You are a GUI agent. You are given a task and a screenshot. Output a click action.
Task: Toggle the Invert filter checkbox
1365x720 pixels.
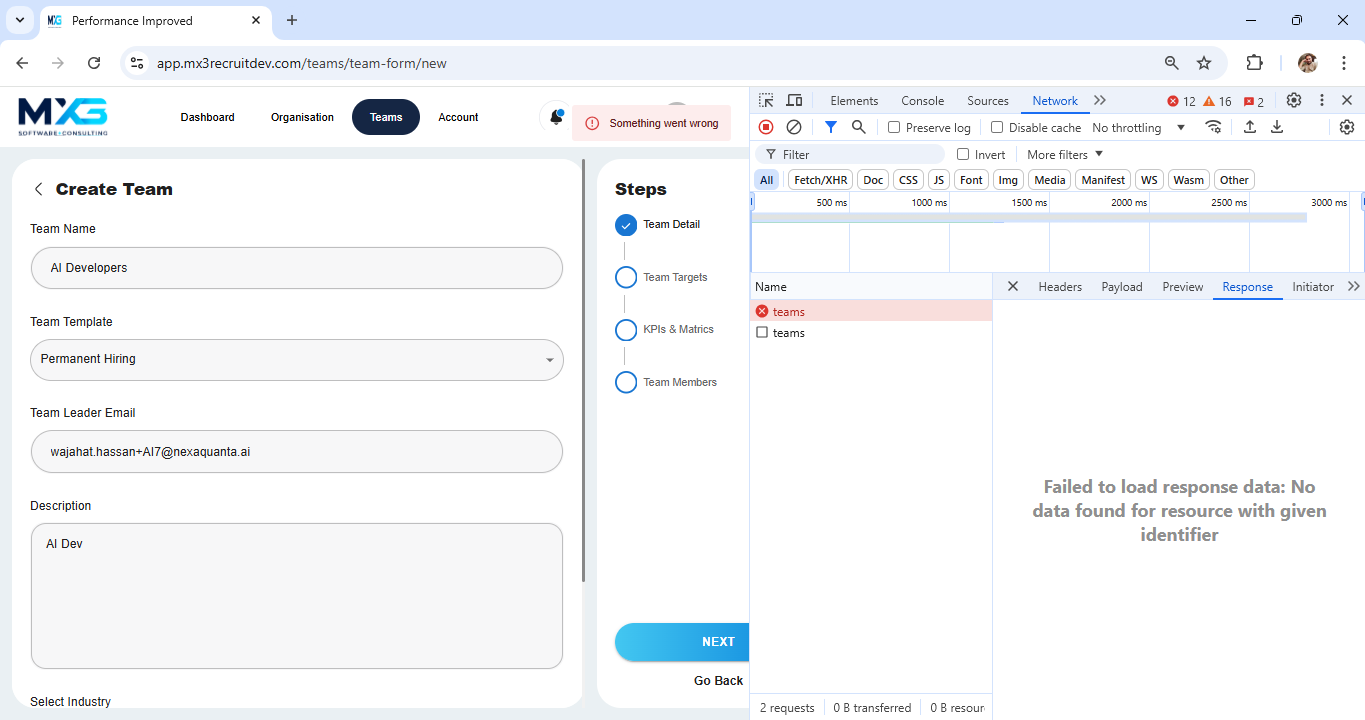point(963,155)
